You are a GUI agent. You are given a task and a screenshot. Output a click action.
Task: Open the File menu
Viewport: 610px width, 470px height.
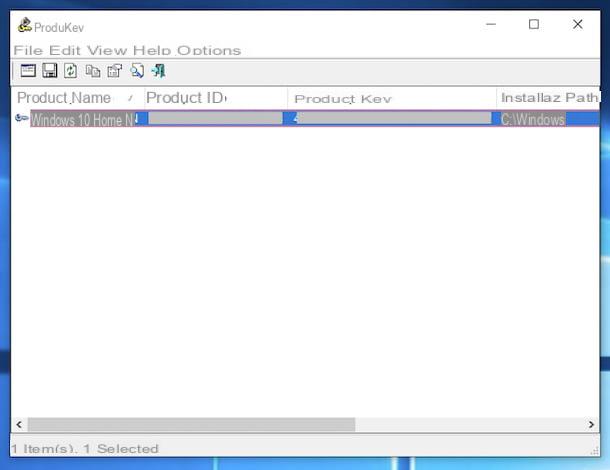[28, 50]
